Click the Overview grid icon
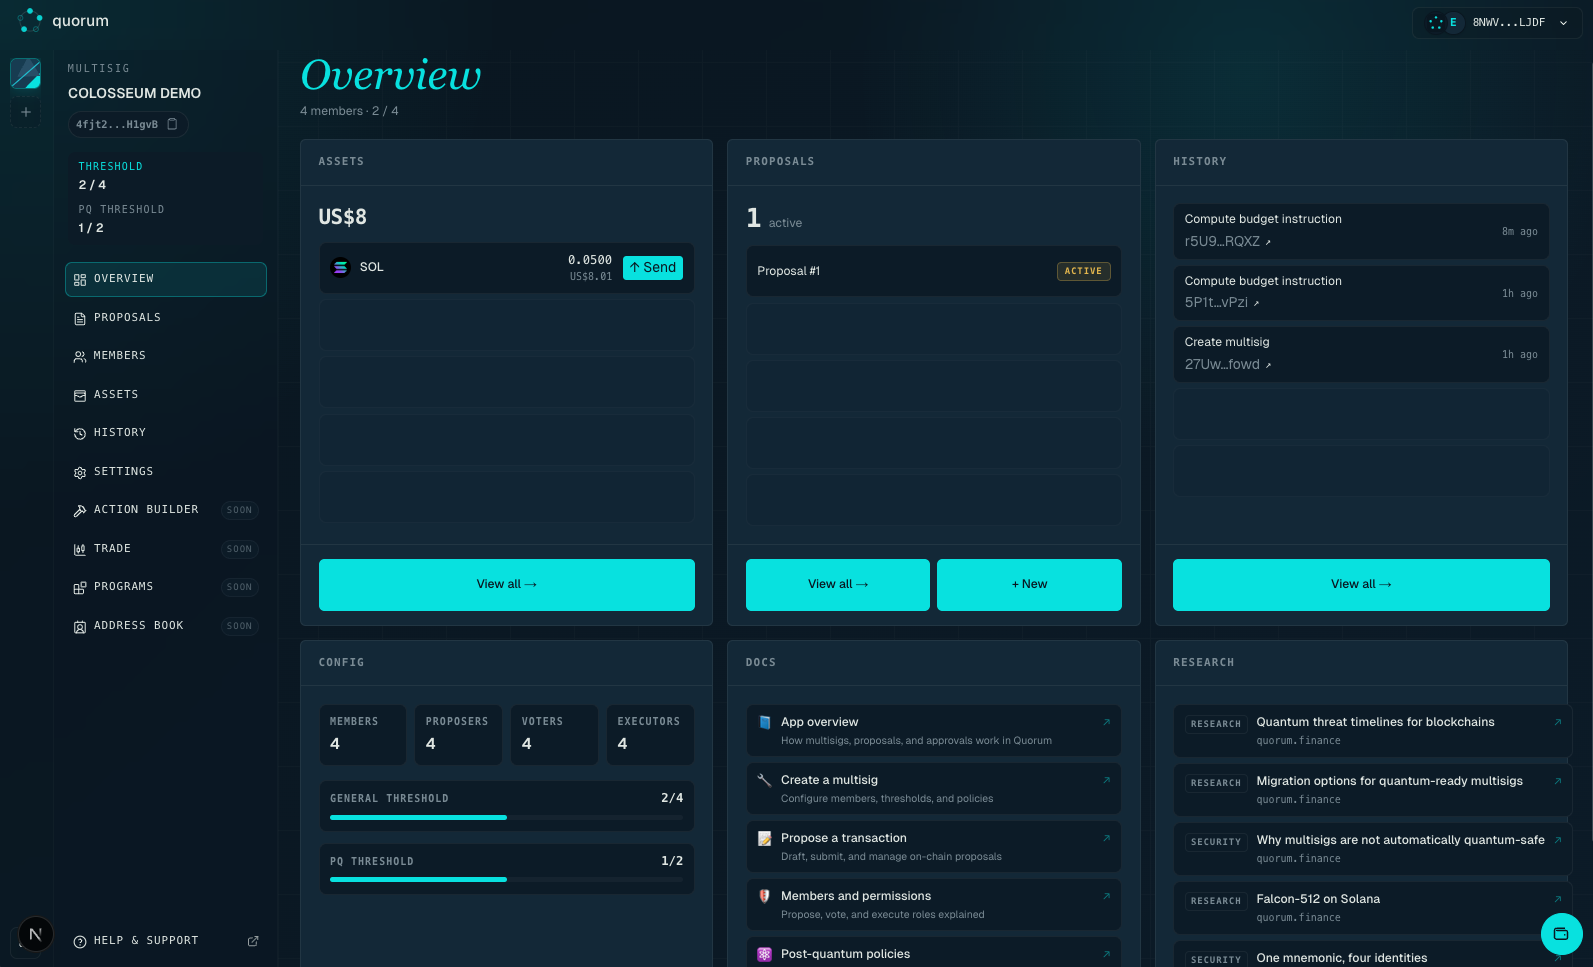The width and height of the screenshot is (1593, 967). pyautogui.click(x=80, y=280)
